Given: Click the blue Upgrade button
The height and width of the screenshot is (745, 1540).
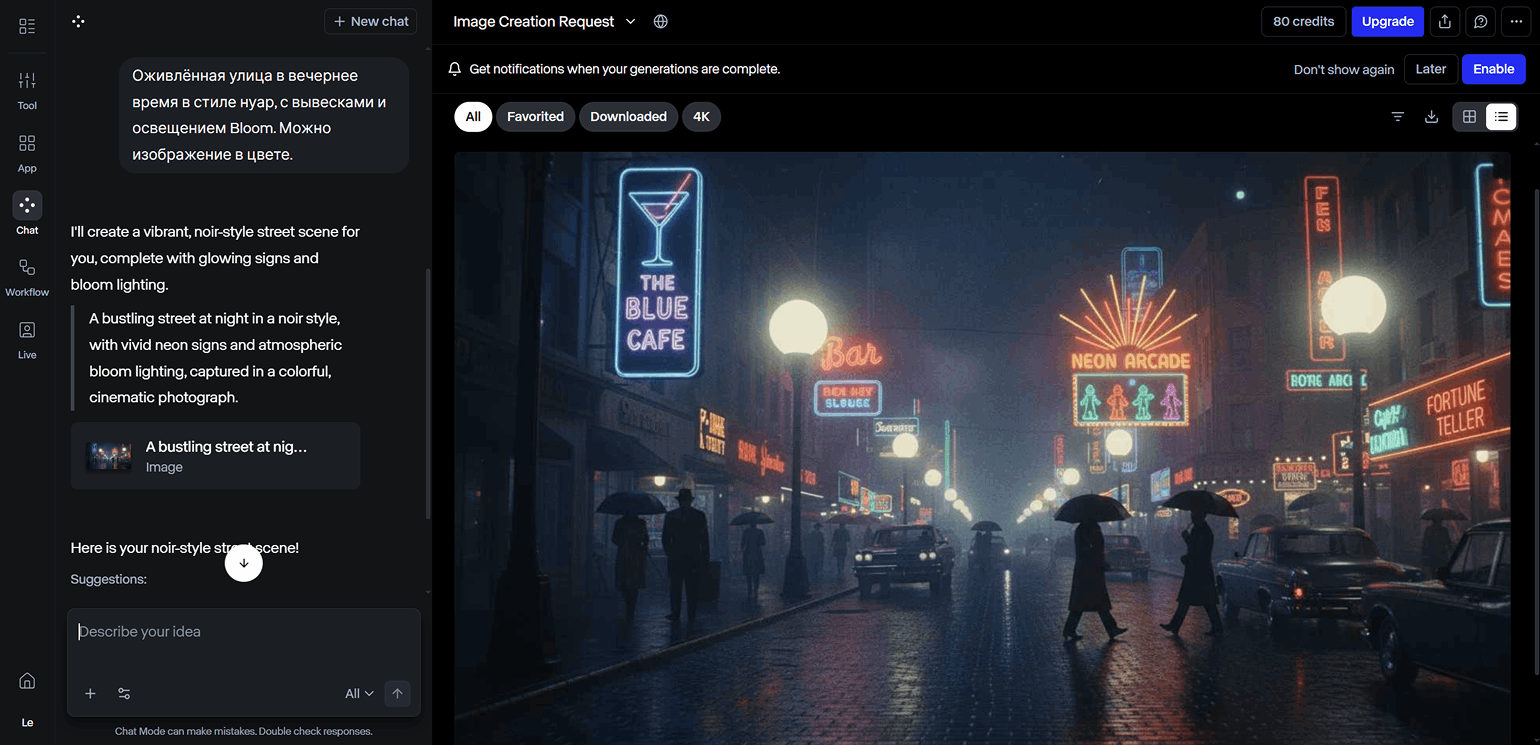Looking at the screenshot, I should (x=1387, y=22).
